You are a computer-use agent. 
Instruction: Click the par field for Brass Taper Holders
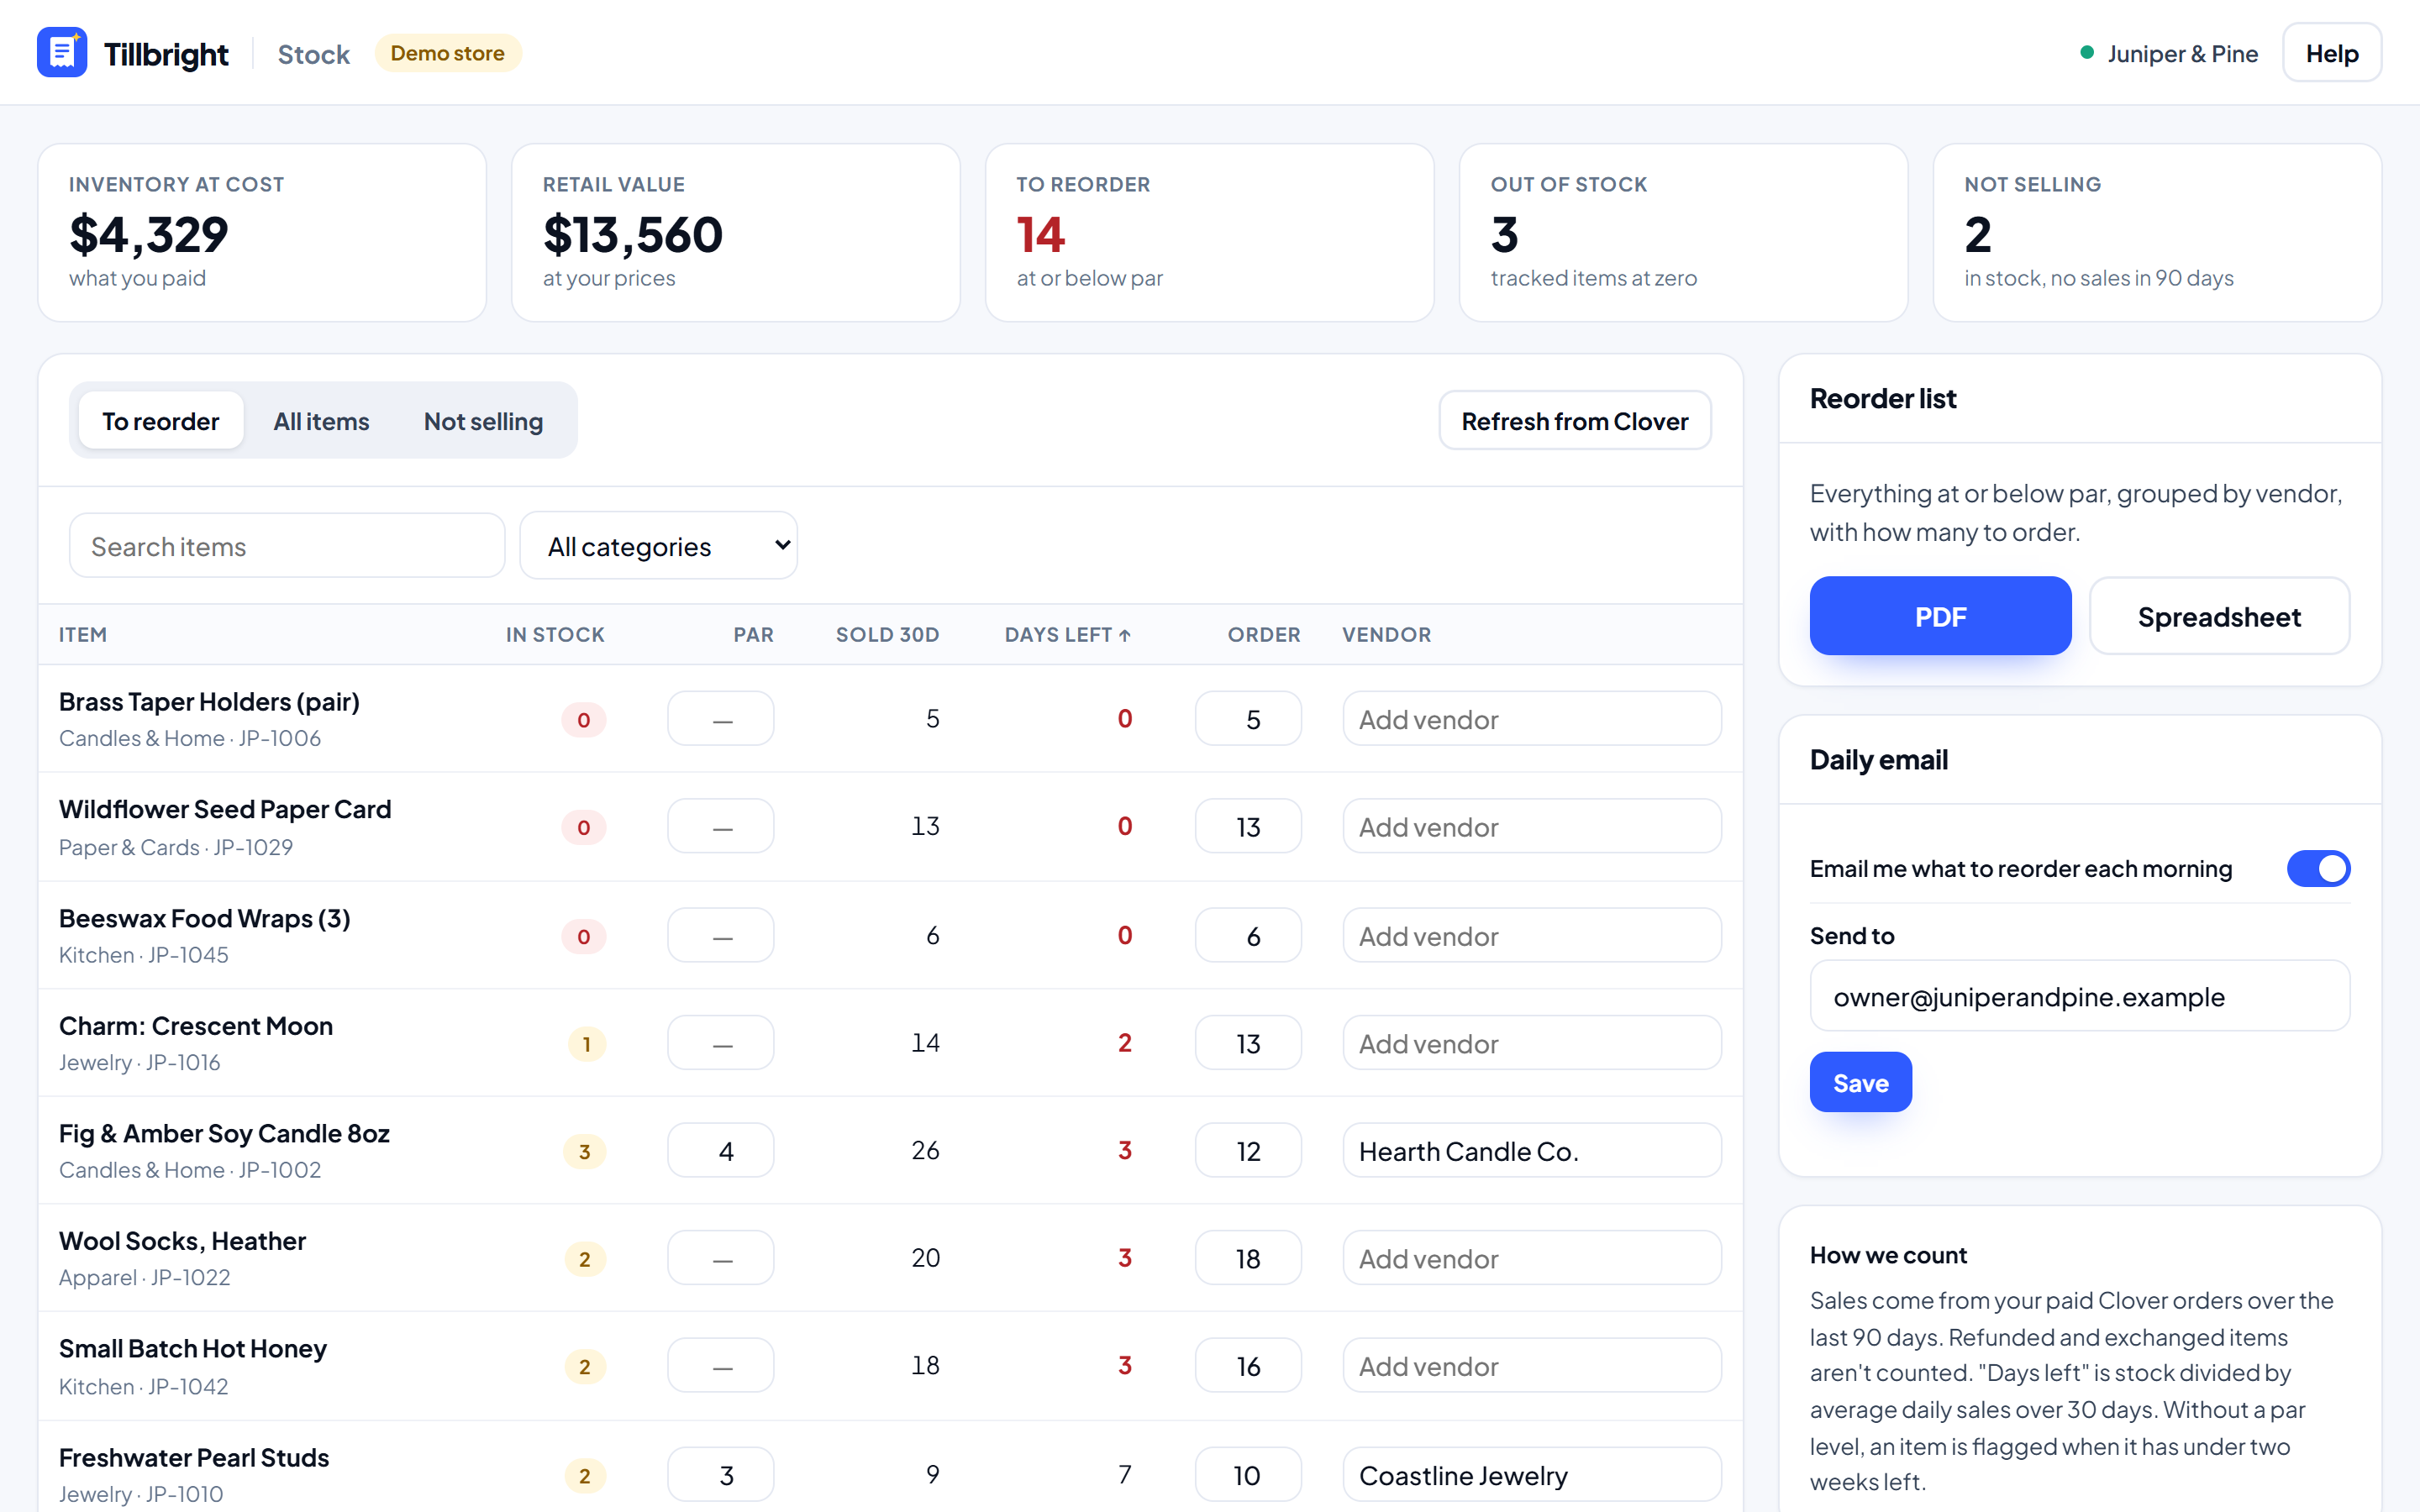point(721,719)
